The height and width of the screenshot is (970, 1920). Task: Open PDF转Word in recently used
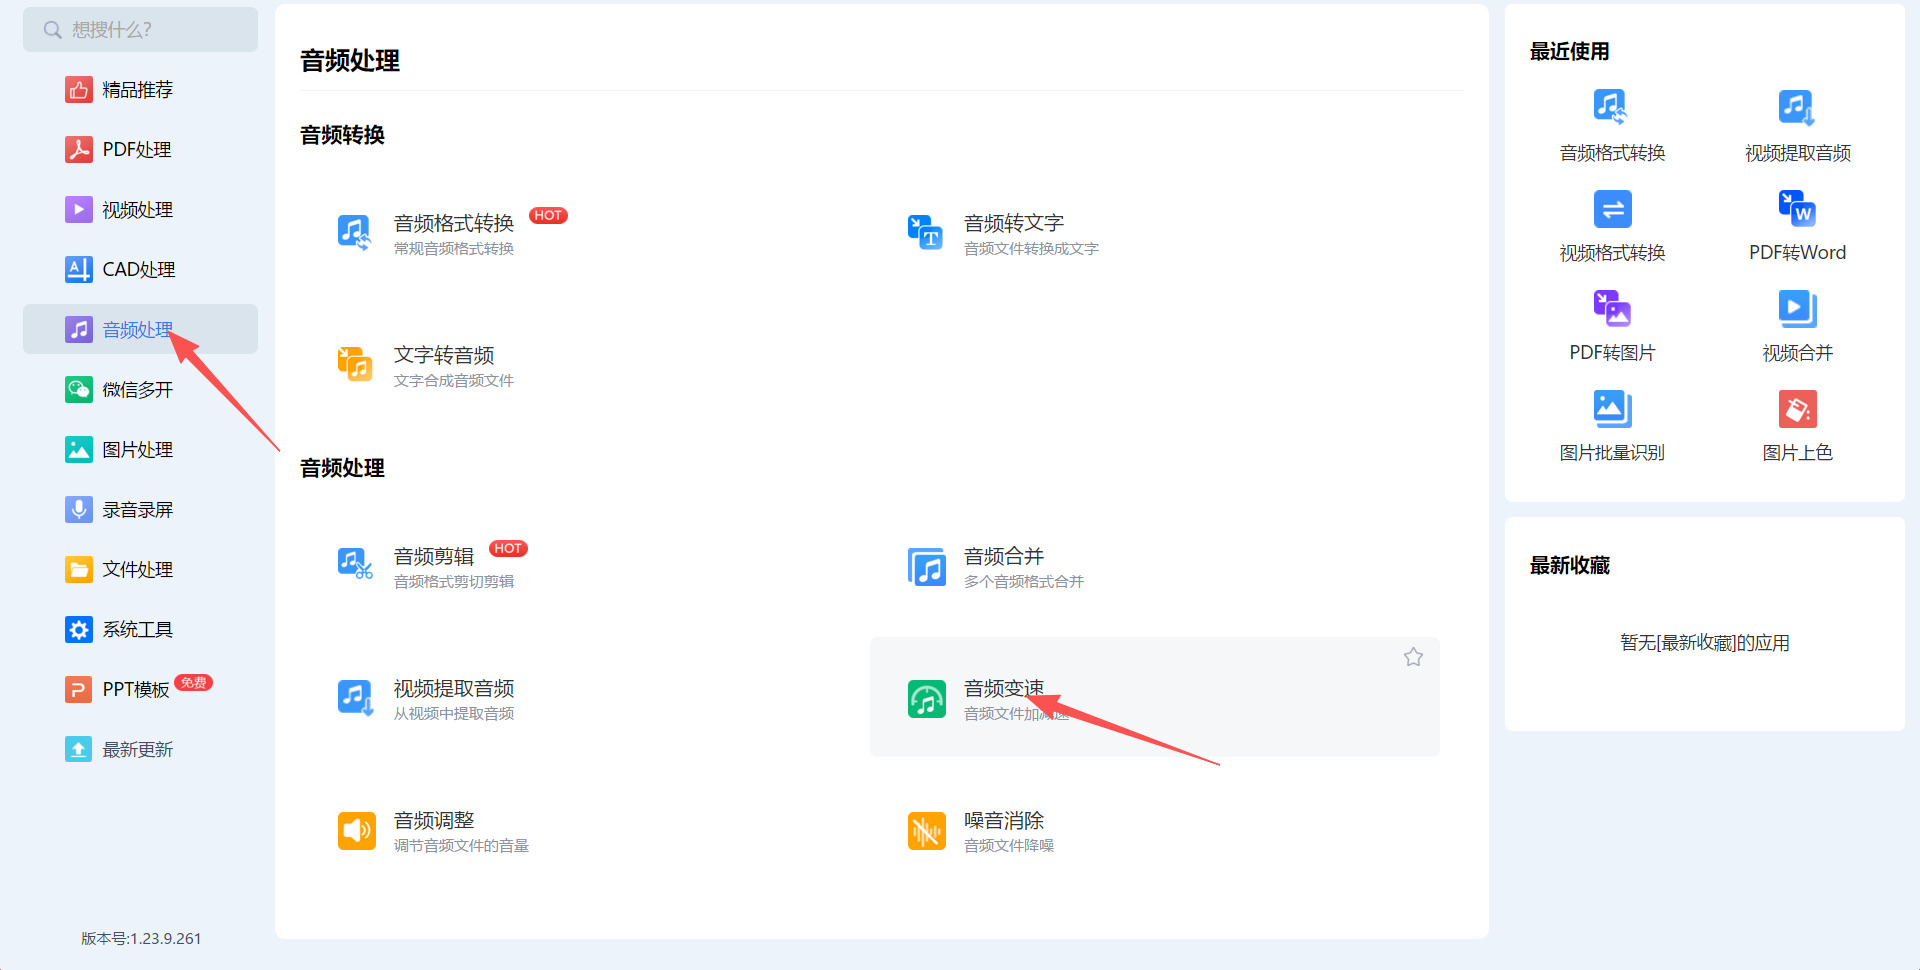tap(1797, 225)
